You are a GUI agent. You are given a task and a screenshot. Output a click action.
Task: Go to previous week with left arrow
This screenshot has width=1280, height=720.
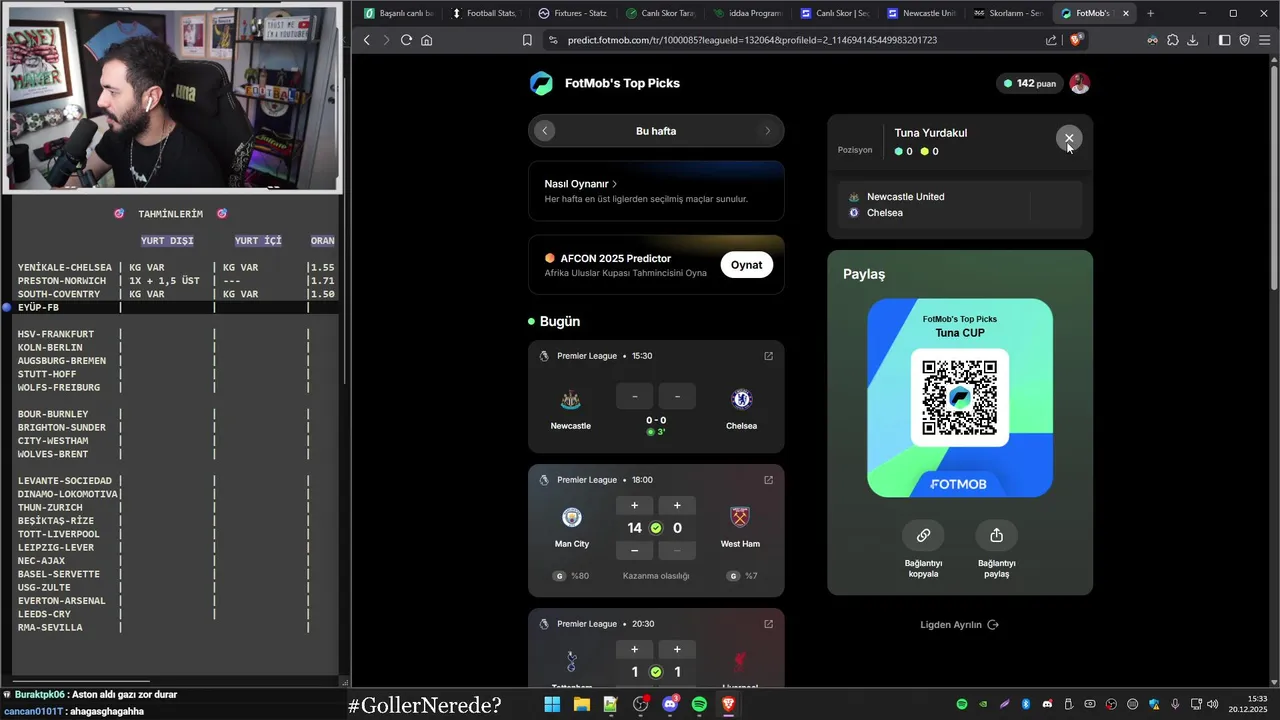[545, 131]
